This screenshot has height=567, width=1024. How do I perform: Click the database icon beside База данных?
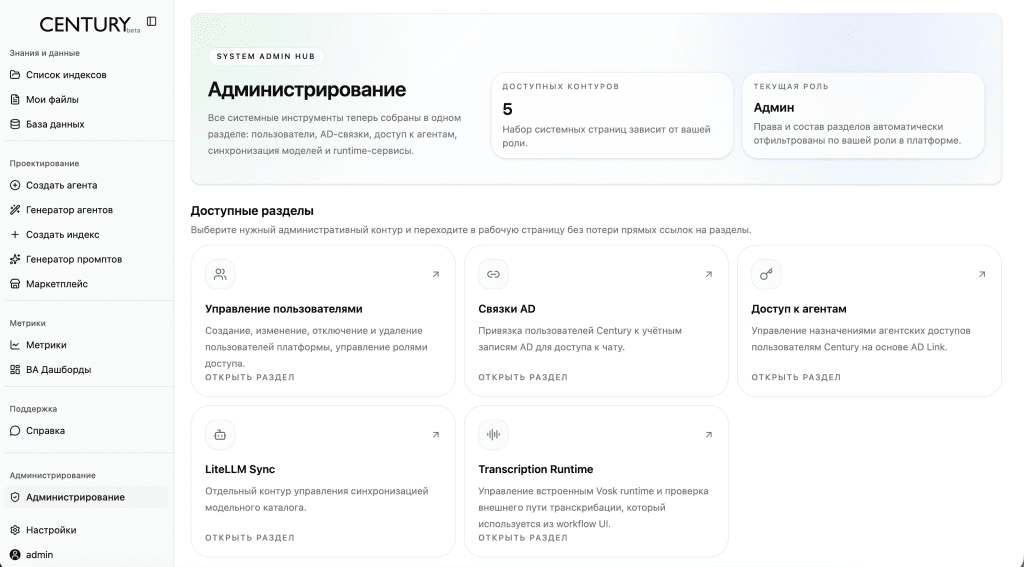tap(15, 124)
